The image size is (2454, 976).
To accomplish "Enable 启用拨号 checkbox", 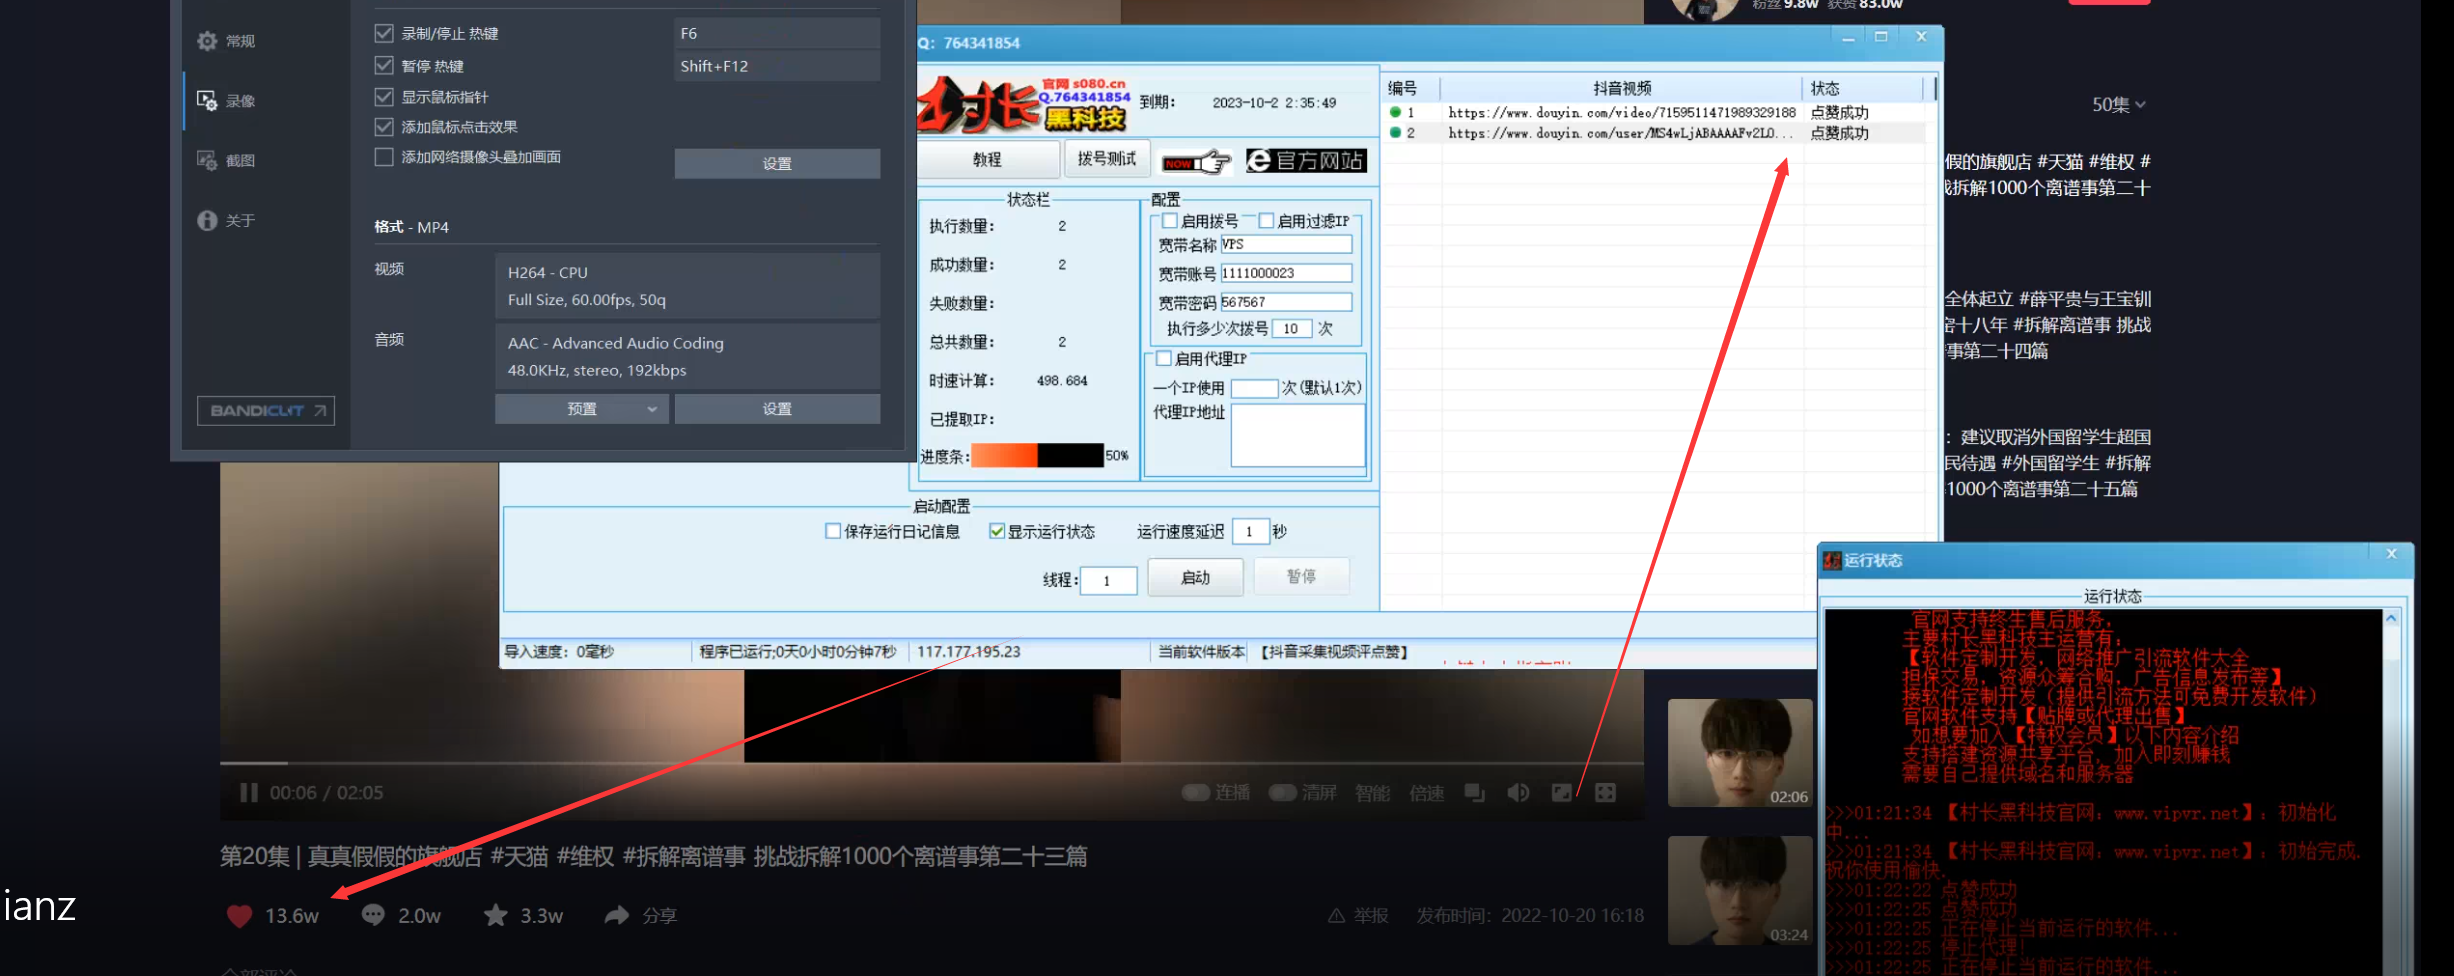I will pyautogui.click(x=1169, y=221).
